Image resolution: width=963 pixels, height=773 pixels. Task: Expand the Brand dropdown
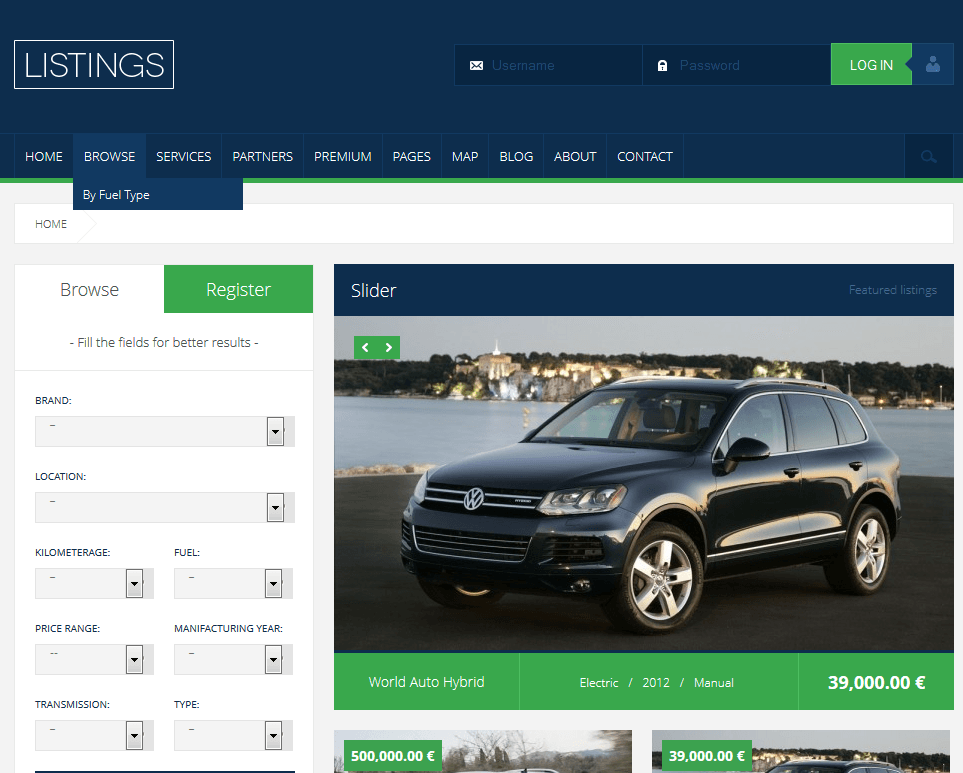pos(165,431)
